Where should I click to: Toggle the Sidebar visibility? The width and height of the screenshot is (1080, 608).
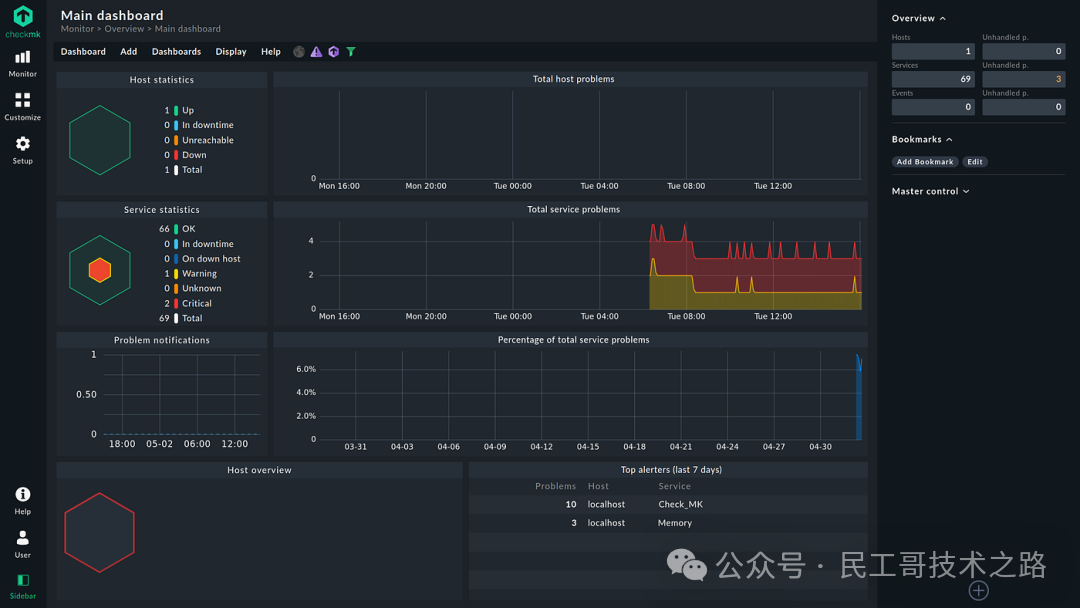tap(23, 587)
